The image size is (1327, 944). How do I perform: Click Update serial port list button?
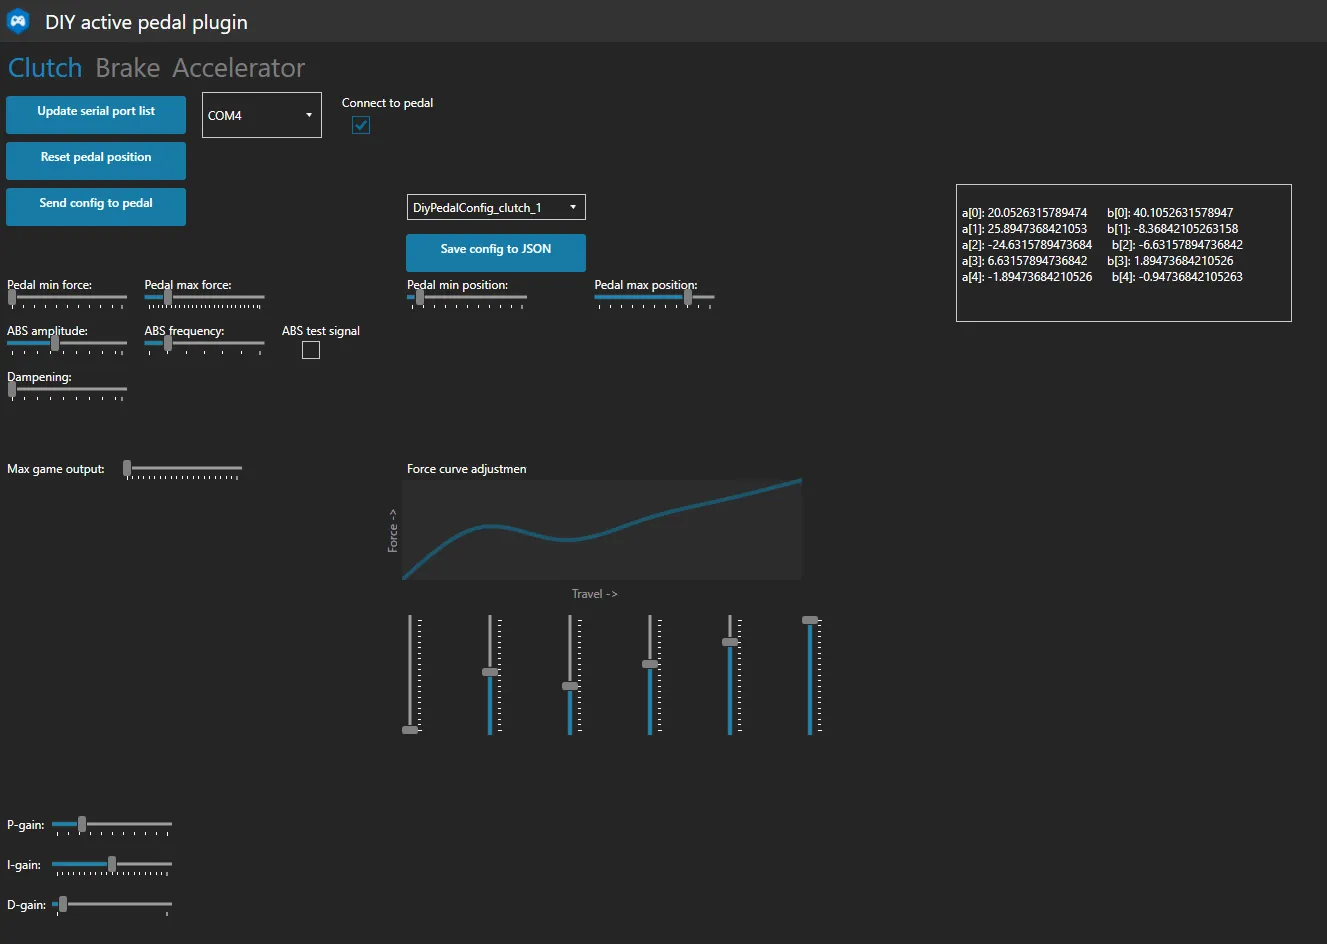click(x=96, y=115)
